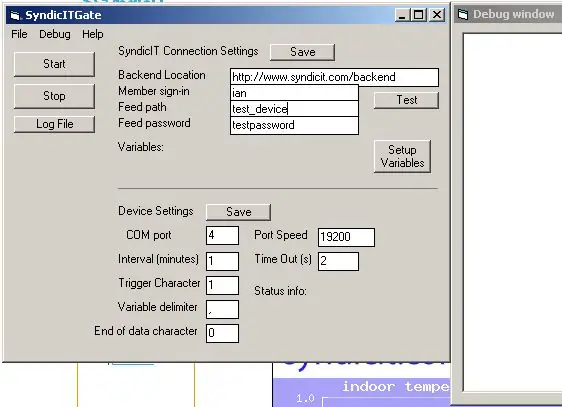
Task: Click the Interval (minutes) field
Action: tap(222, 261)
